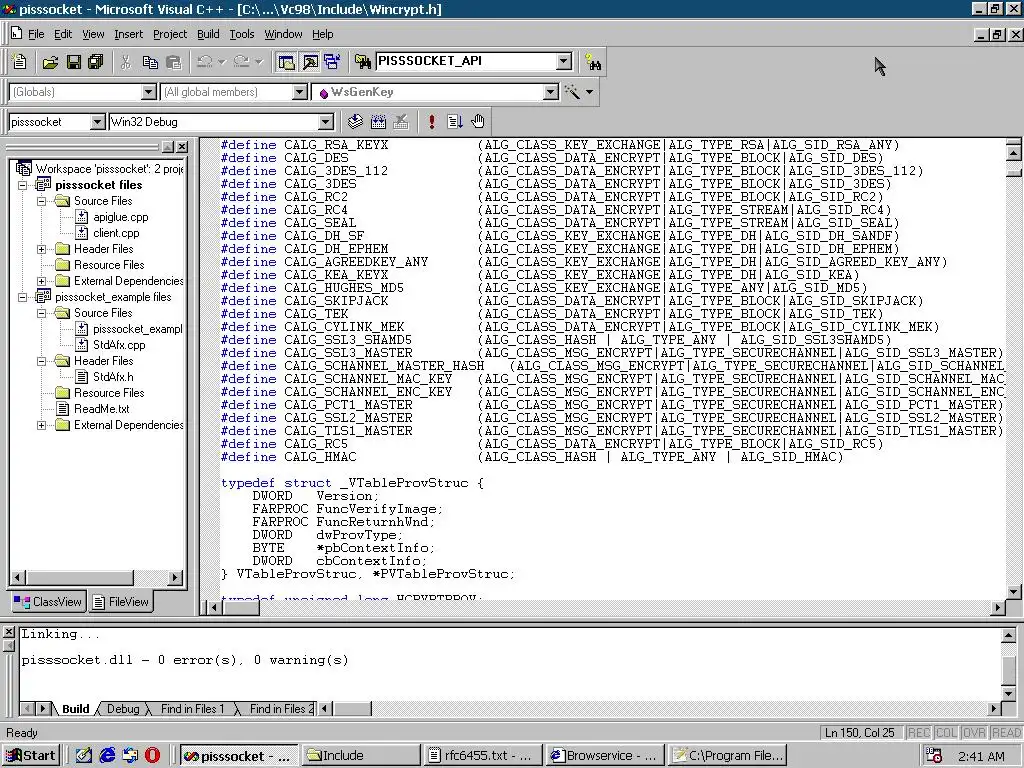Toggle the Output window button

(310, 62)
